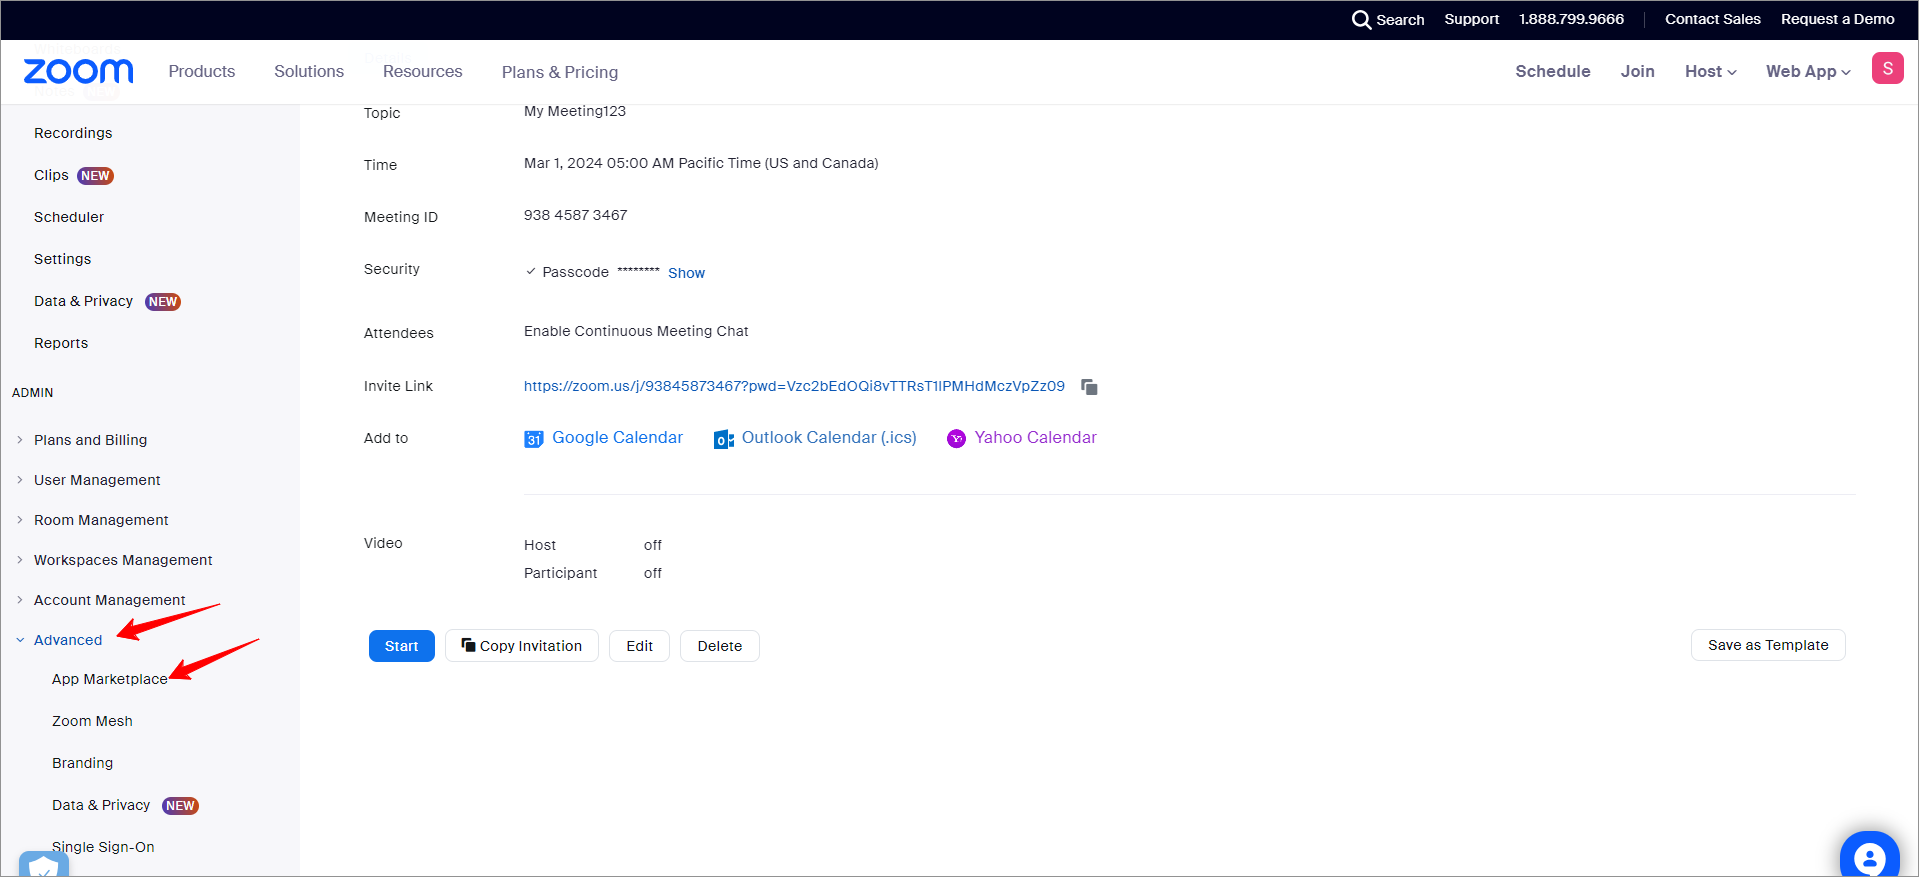Add meeting to Yahoo Calendar

point(1036,438)
